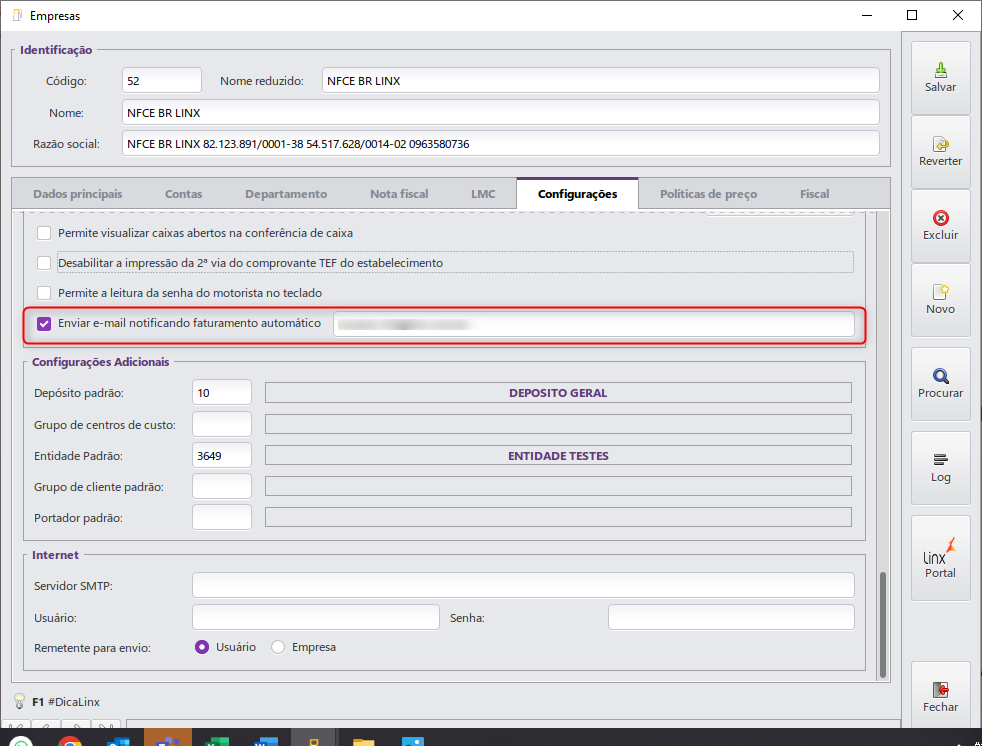Click the 'Configurações Adicionais' group label
982x746 pixels.
point(100,362)
